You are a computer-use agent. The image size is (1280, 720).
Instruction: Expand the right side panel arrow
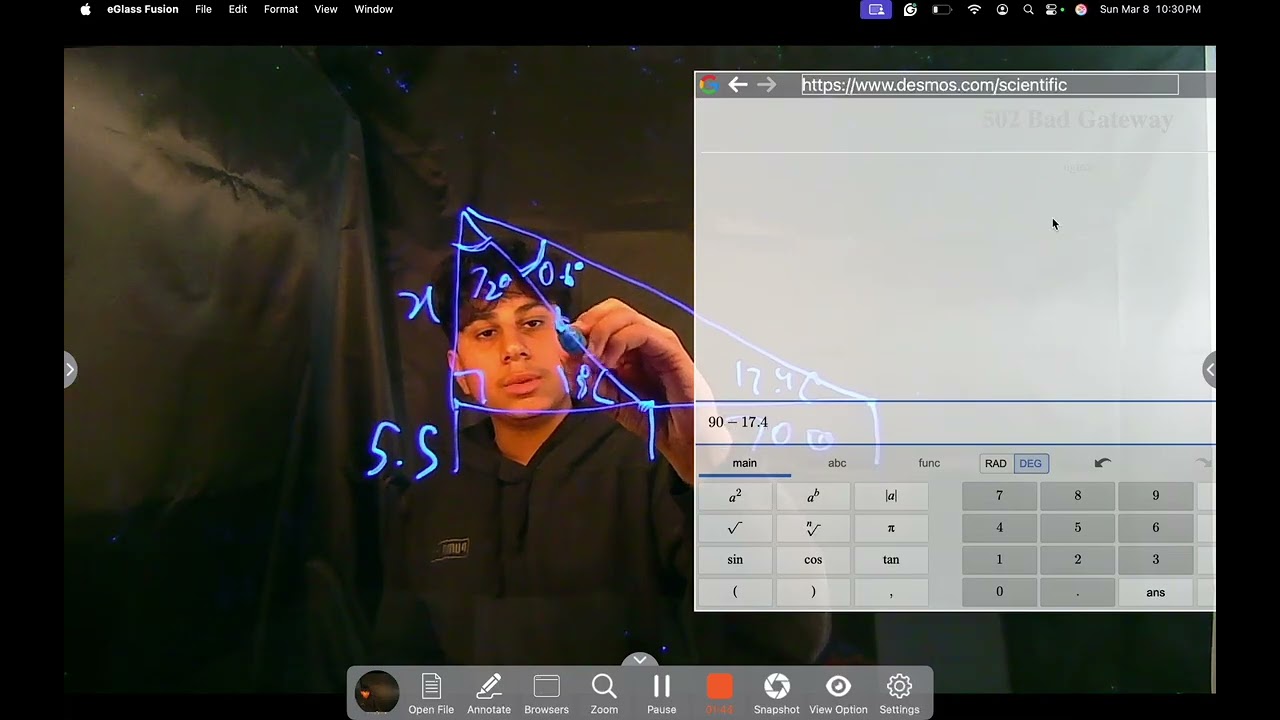1209,370
